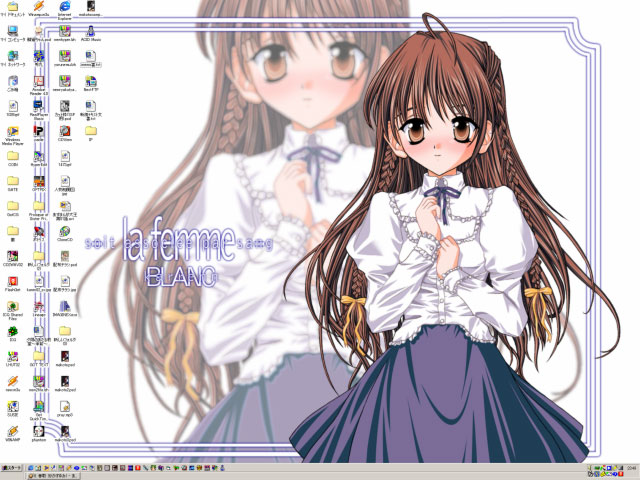
Task: Open the phantom desktop icon
Action: (x=38, y=432)
